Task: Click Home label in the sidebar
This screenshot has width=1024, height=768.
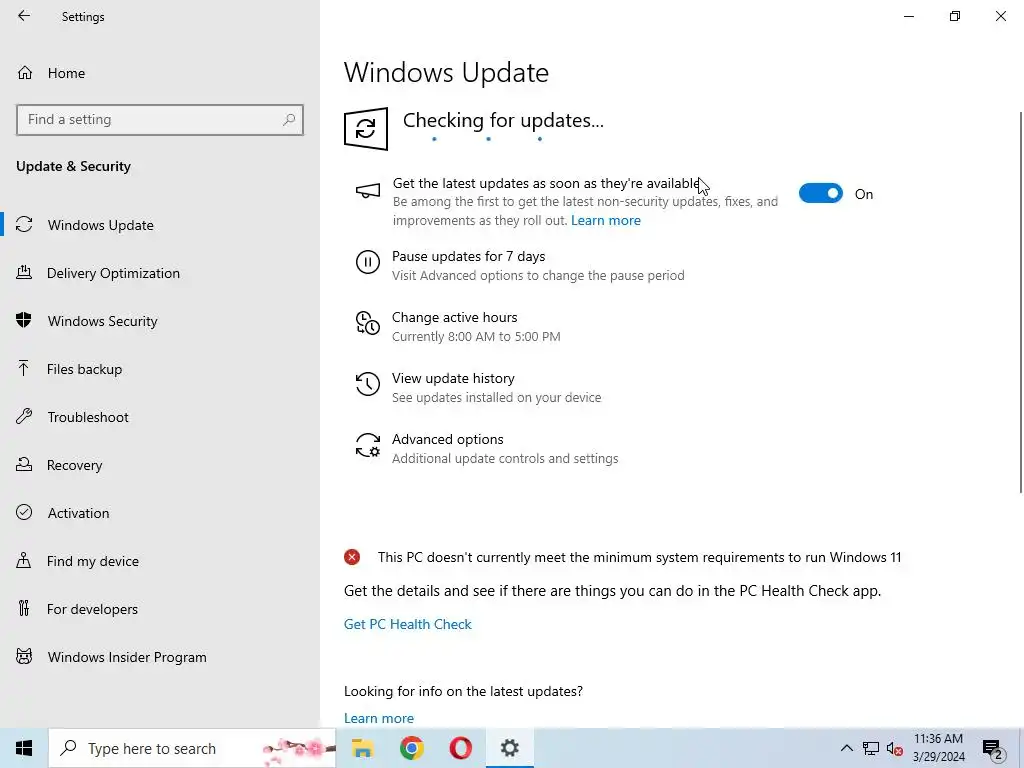Action: point(66,73)
